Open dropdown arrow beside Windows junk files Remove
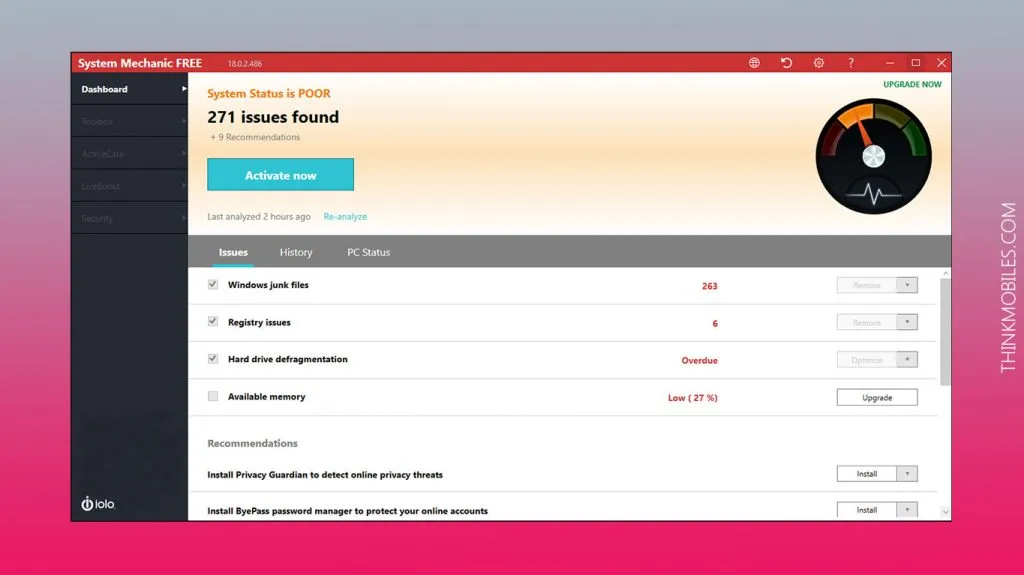Screen dimensions: 1024x575 tap(907, 285)
